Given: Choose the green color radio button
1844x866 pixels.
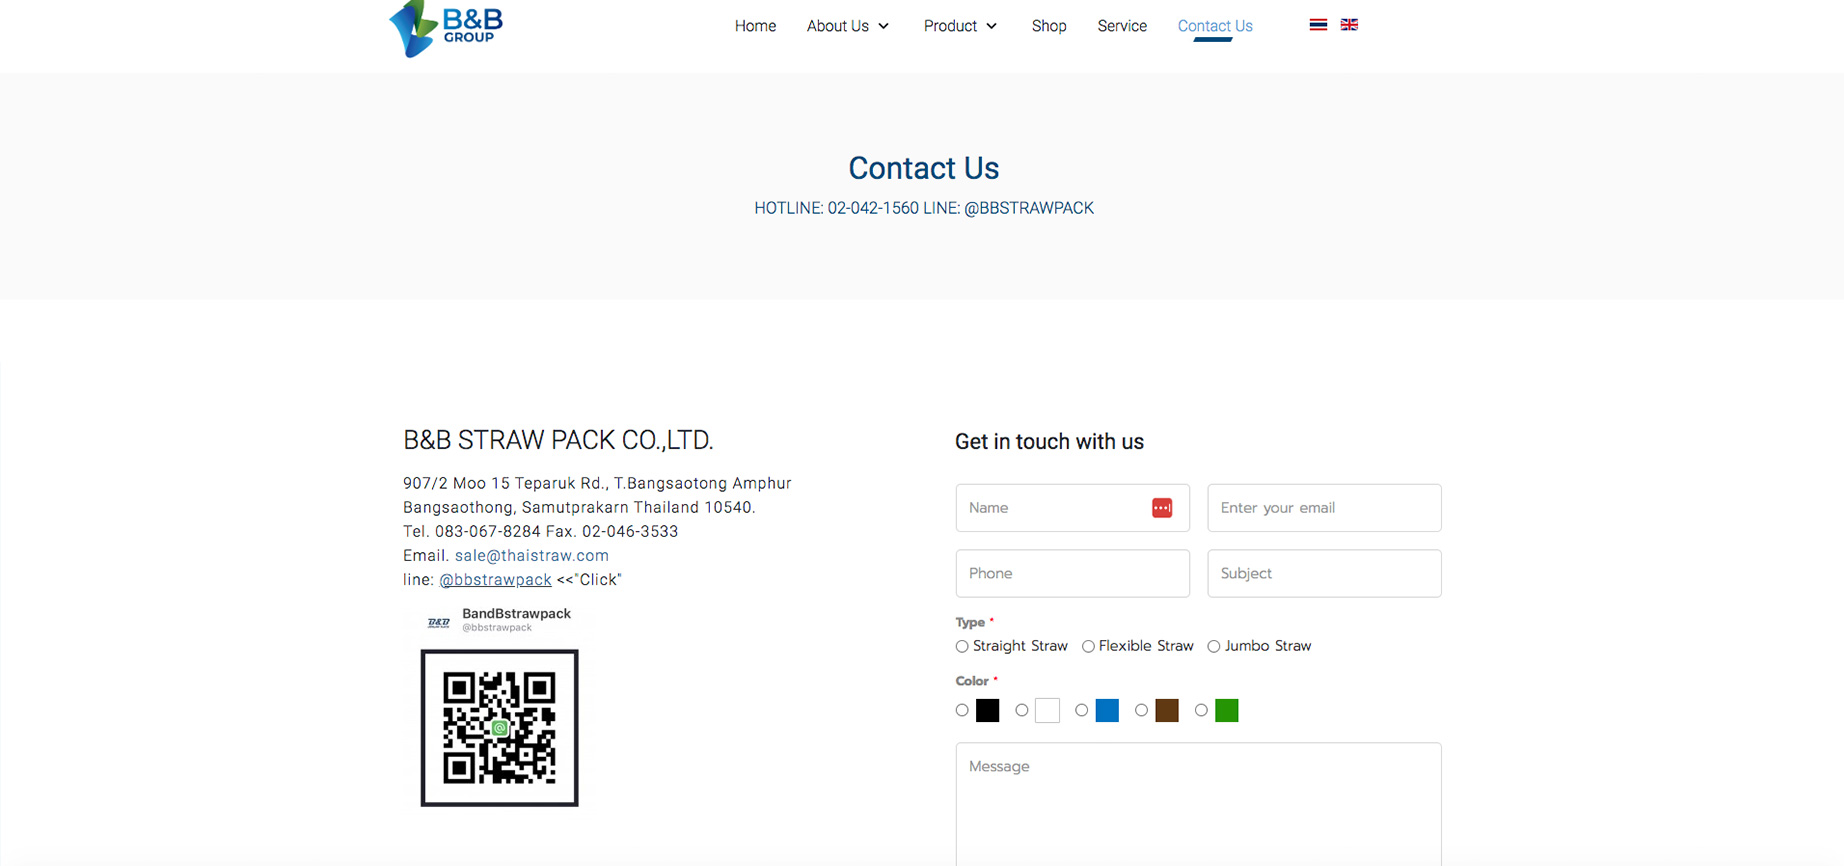Looking at the screenshot, I should 1201,710.
